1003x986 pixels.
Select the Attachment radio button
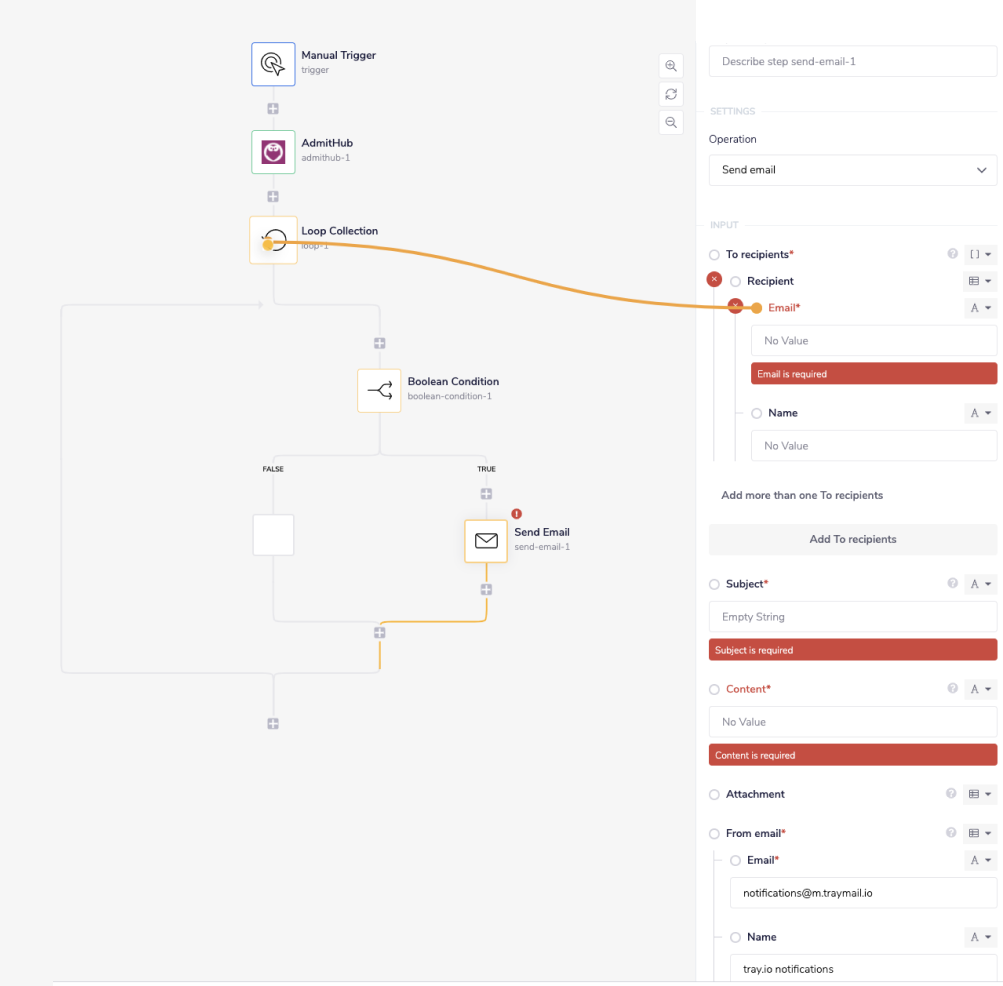tap(714, 794)
